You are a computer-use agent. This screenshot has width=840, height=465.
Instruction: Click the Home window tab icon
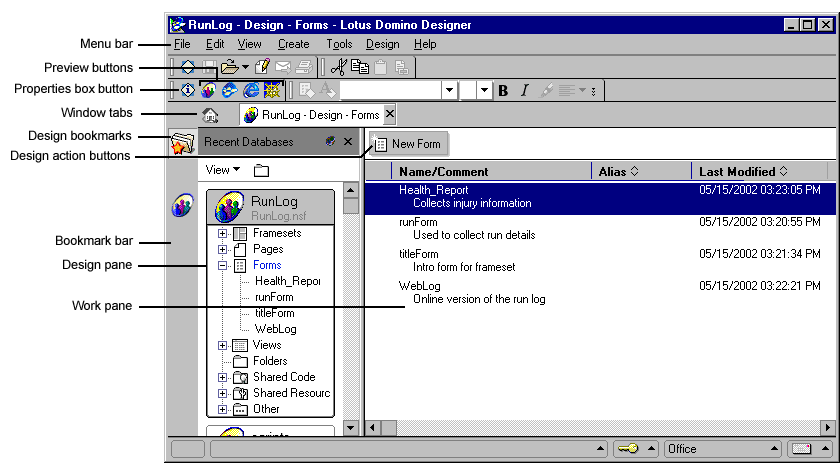point(210,115)
